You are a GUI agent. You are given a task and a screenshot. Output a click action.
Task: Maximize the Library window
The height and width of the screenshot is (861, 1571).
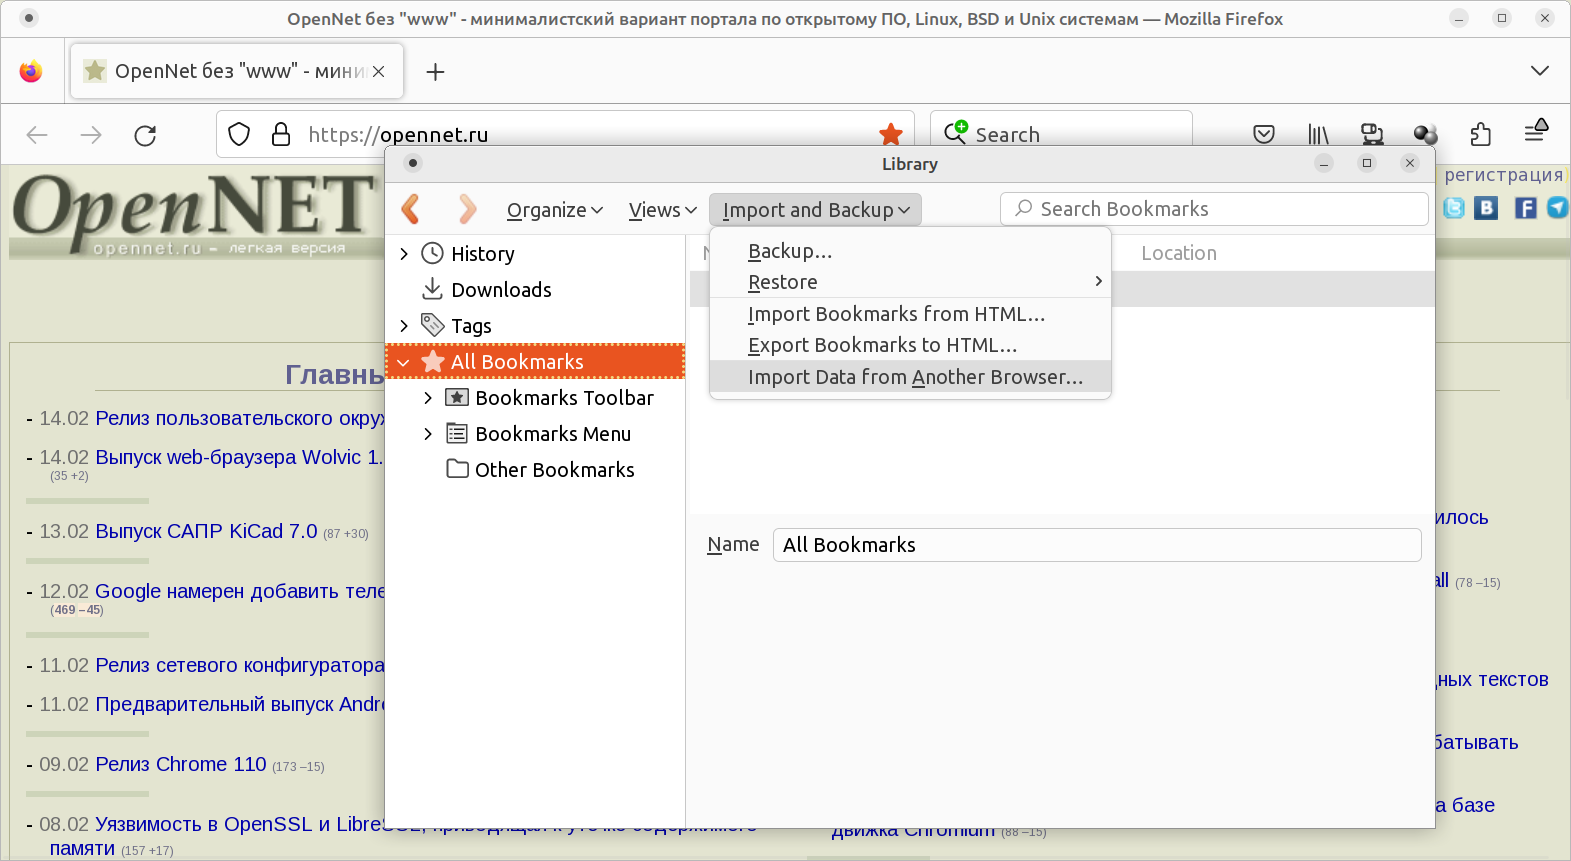[1367, 163]
